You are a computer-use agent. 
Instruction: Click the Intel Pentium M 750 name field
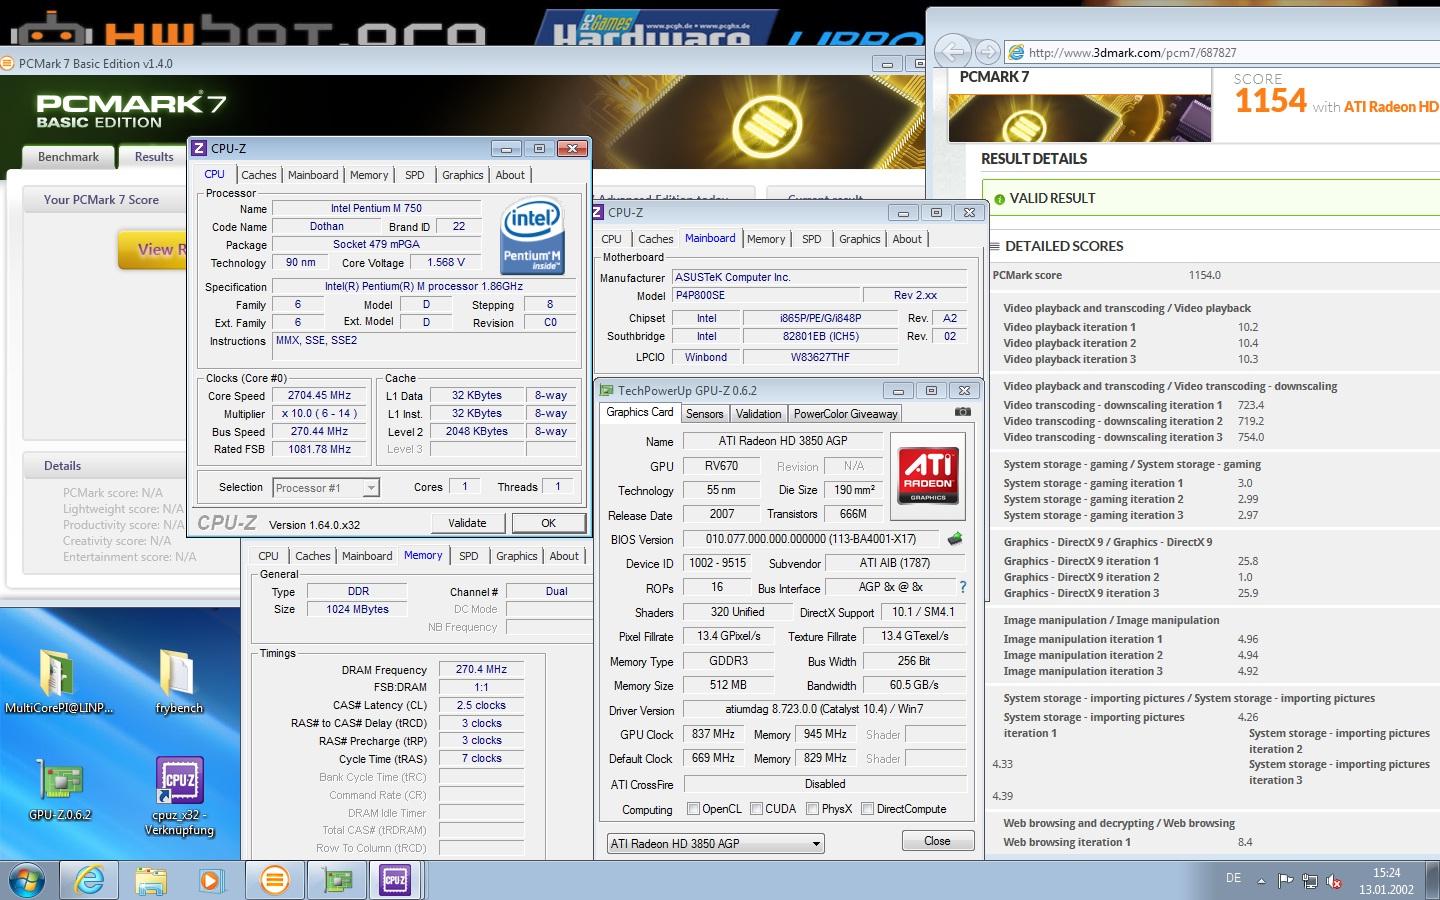click(376, 208)
